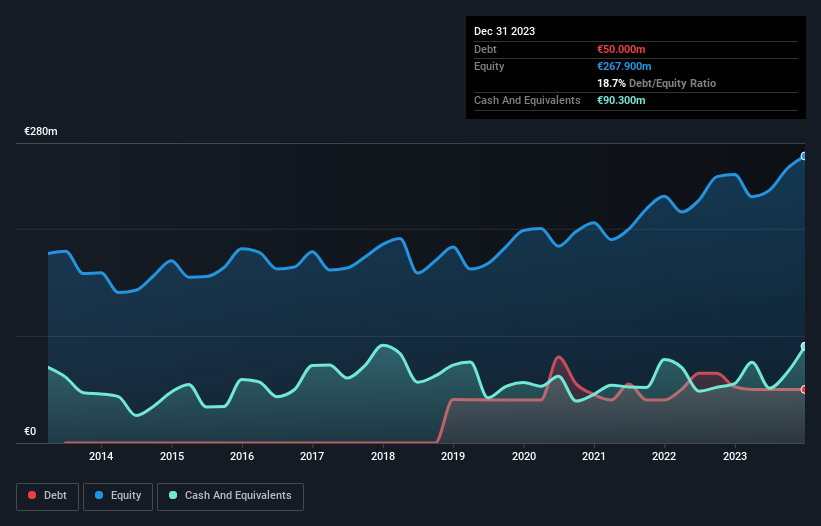Screen dimensions: 821x526
Task: Toggle the Debt legend series
Action: pyautogui.click(x=45, y=496)
